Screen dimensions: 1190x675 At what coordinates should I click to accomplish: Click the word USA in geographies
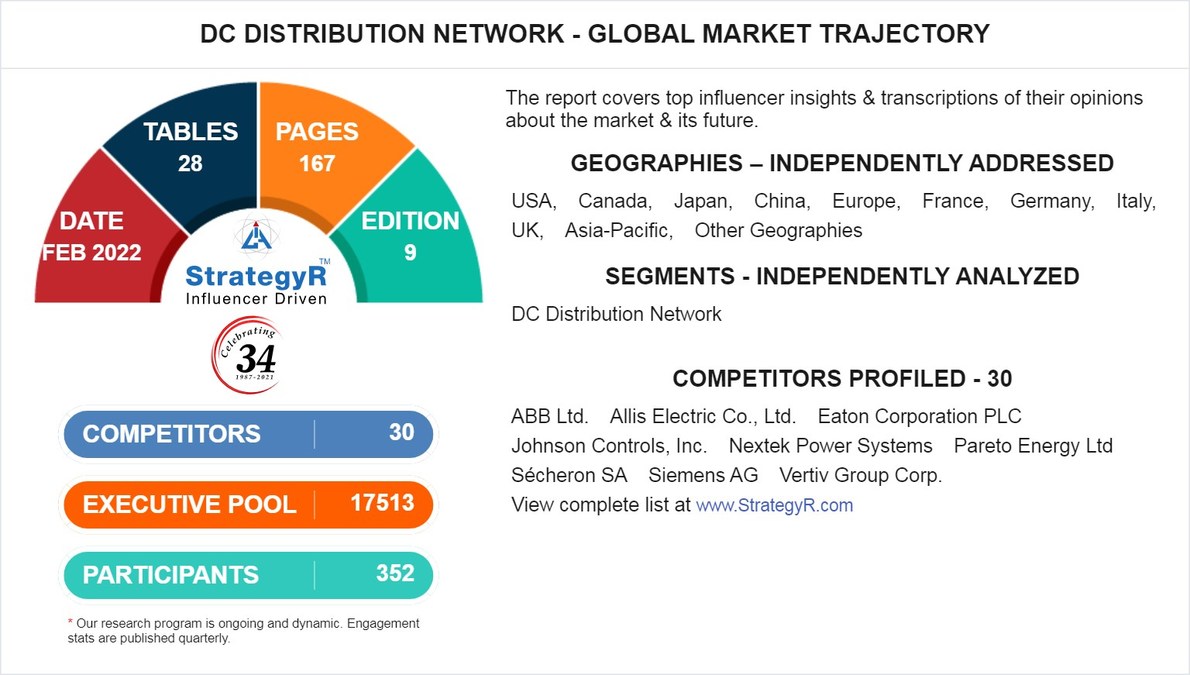point(534,201)
